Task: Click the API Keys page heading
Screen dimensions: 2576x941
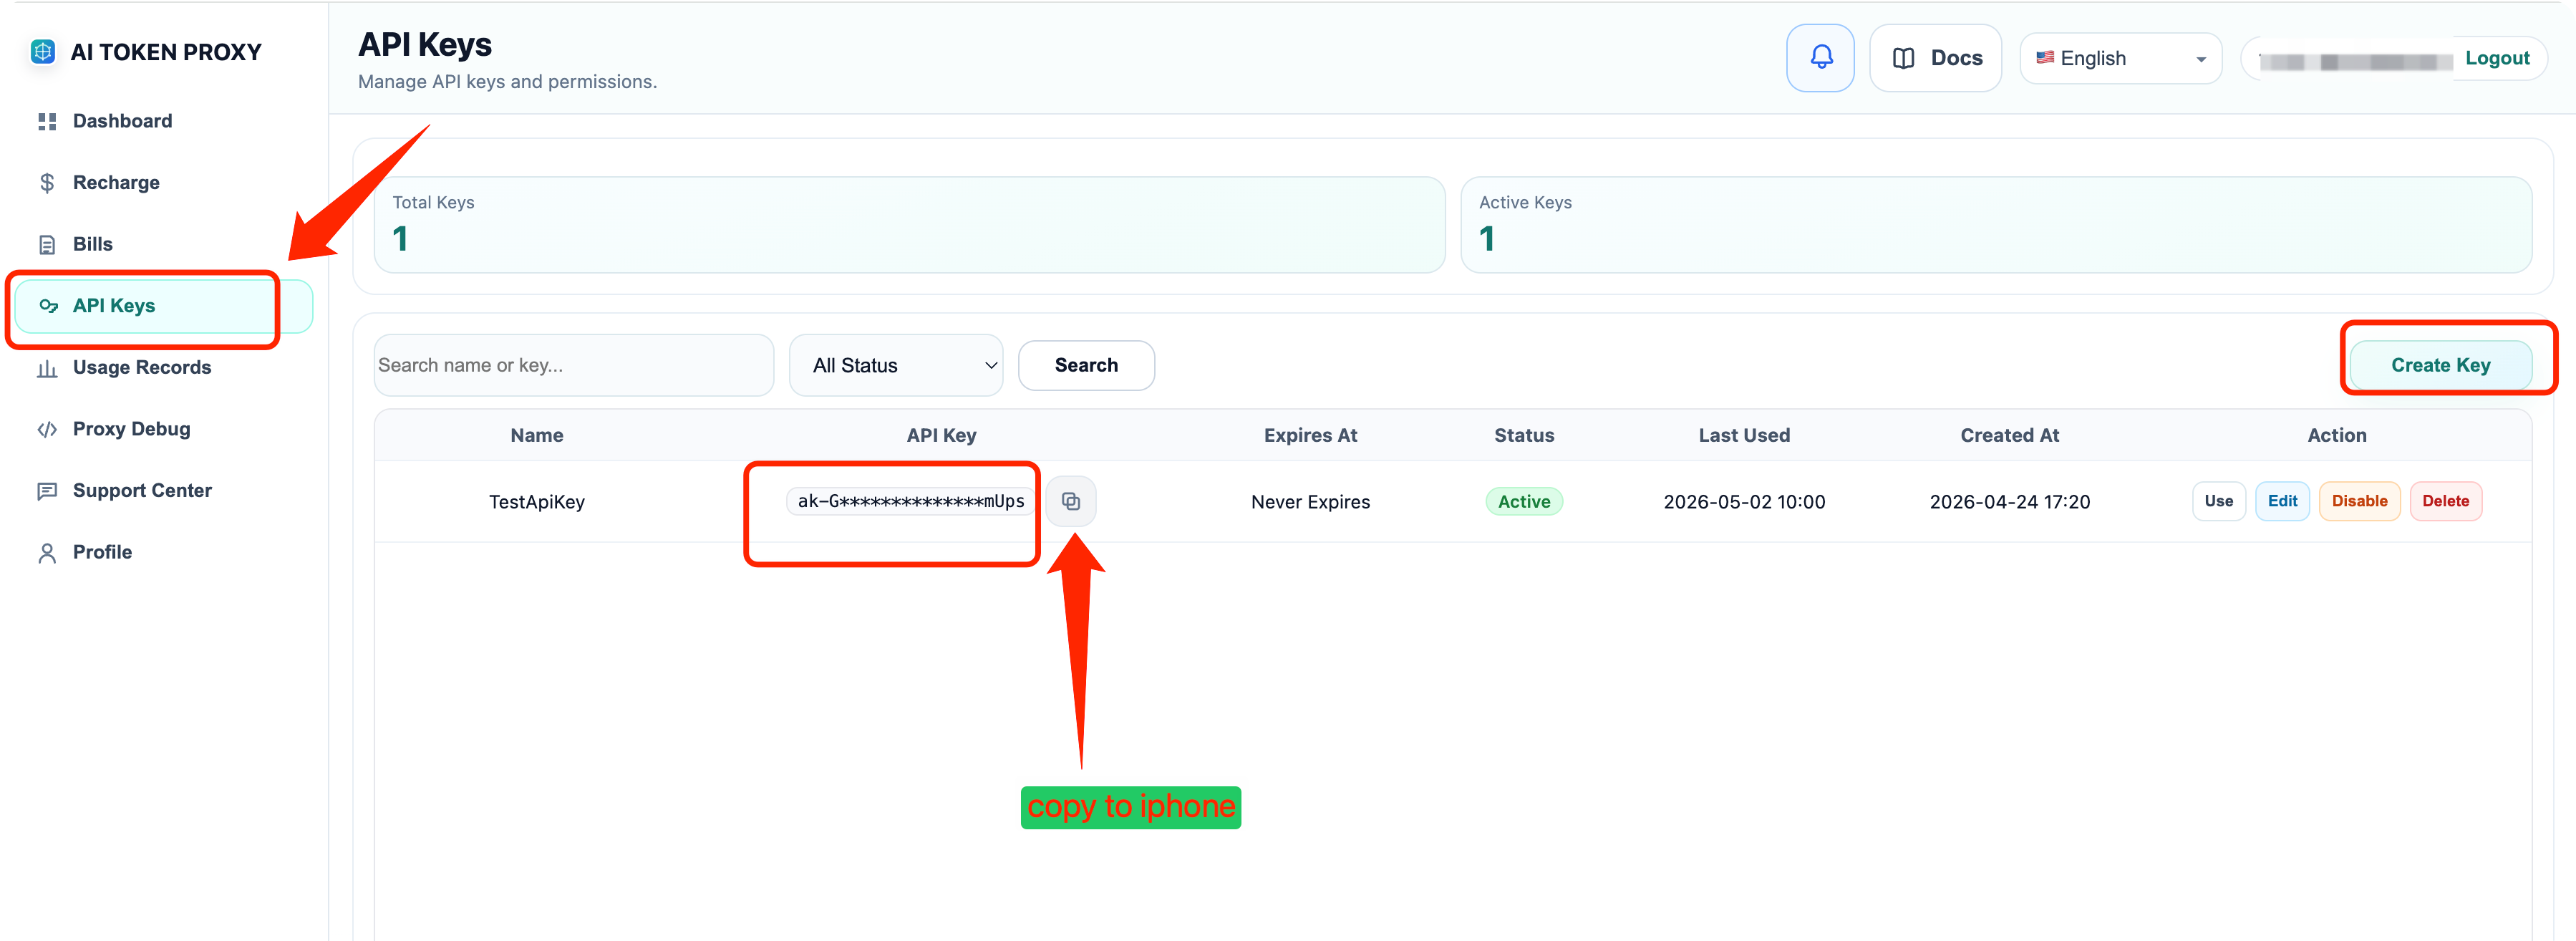Action: click(425, 45)
